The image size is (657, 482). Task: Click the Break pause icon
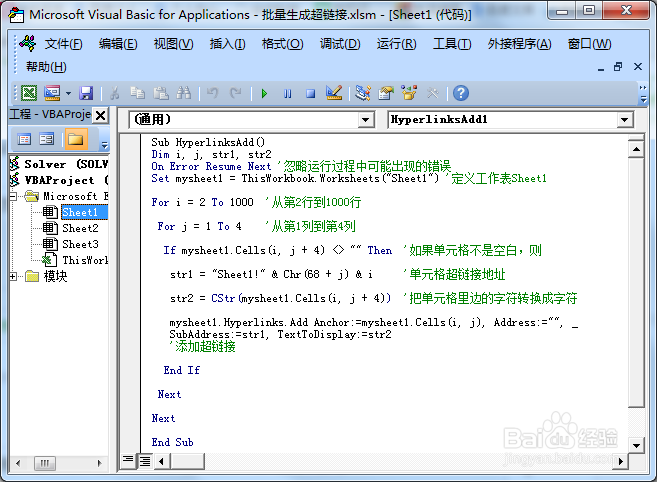pyautogui.click(x=287, y=93)
